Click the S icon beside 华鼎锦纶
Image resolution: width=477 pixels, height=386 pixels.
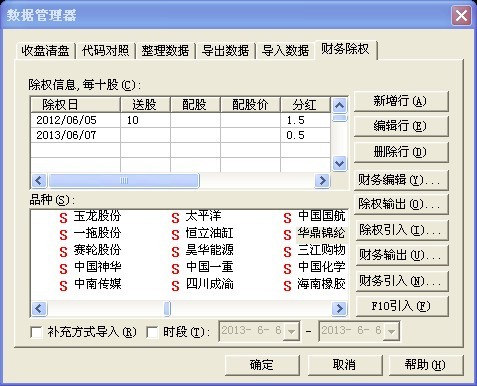click(x=287, y=235)
